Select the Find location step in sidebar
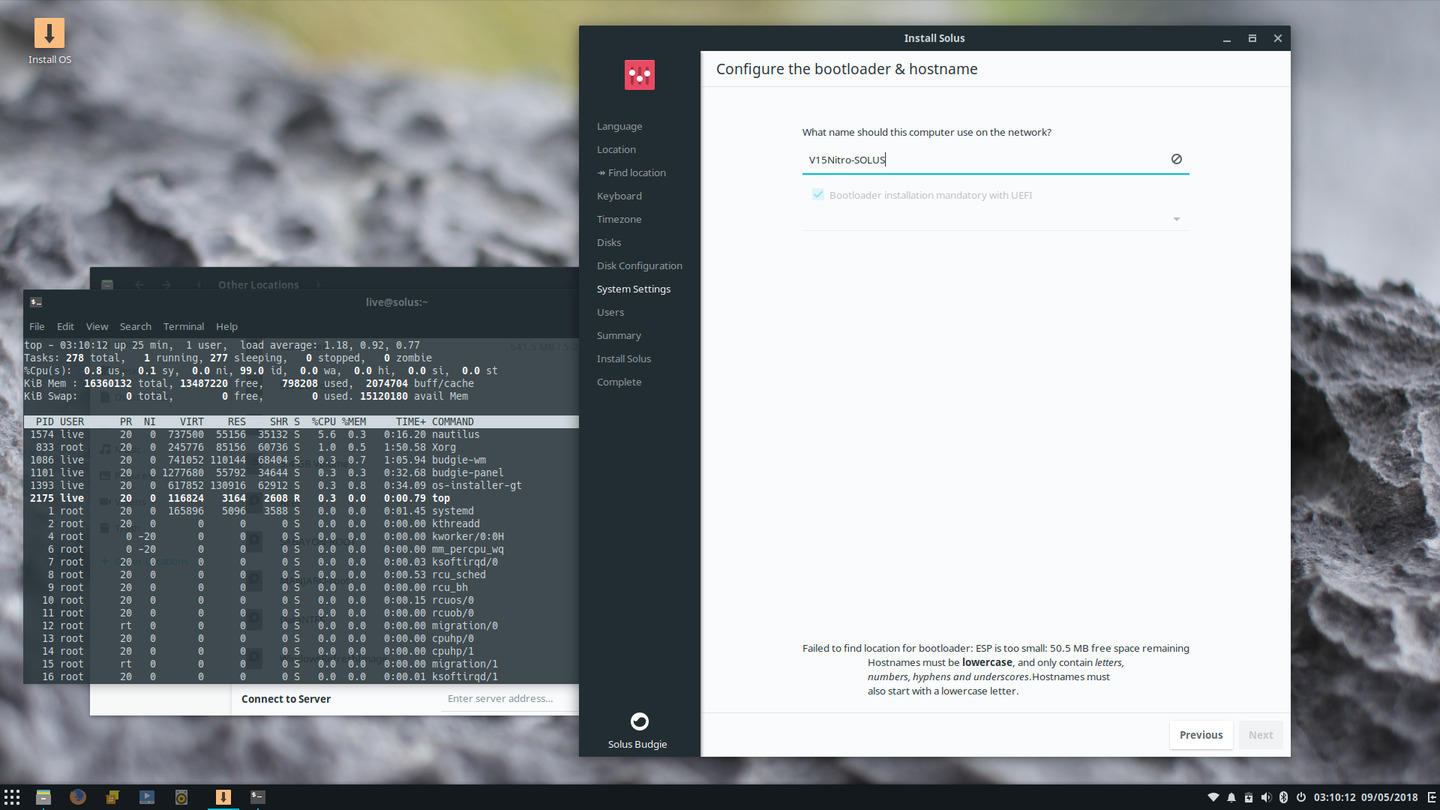This screenshot has width=1440, height=810. [631, 173]
